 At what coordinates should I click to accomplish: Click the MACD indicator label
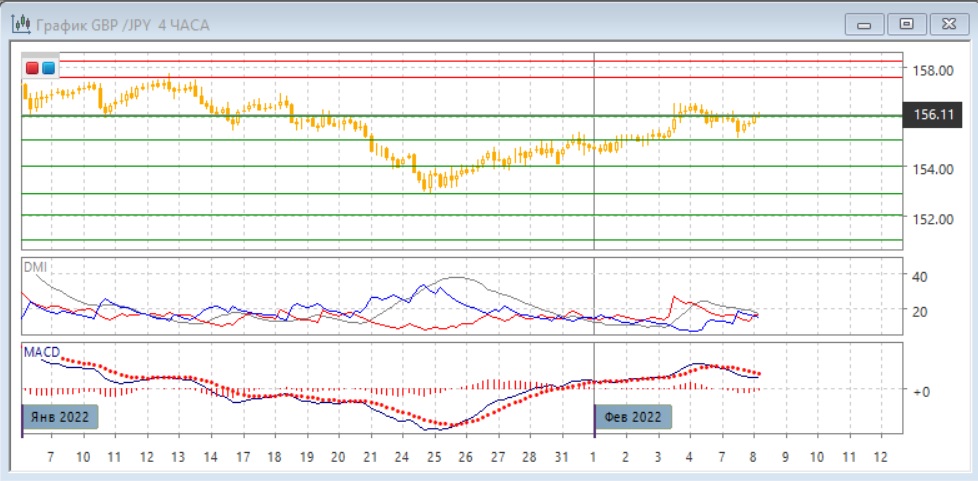[x=41, y=352]
